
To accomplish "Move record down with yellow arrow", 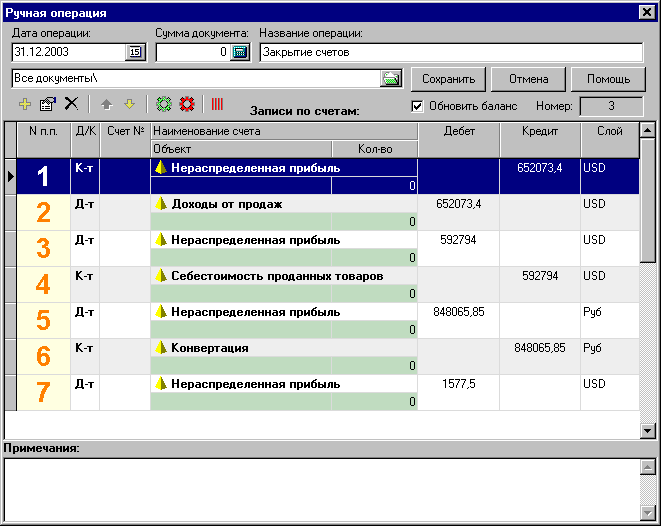I will (x=129, y=104).
